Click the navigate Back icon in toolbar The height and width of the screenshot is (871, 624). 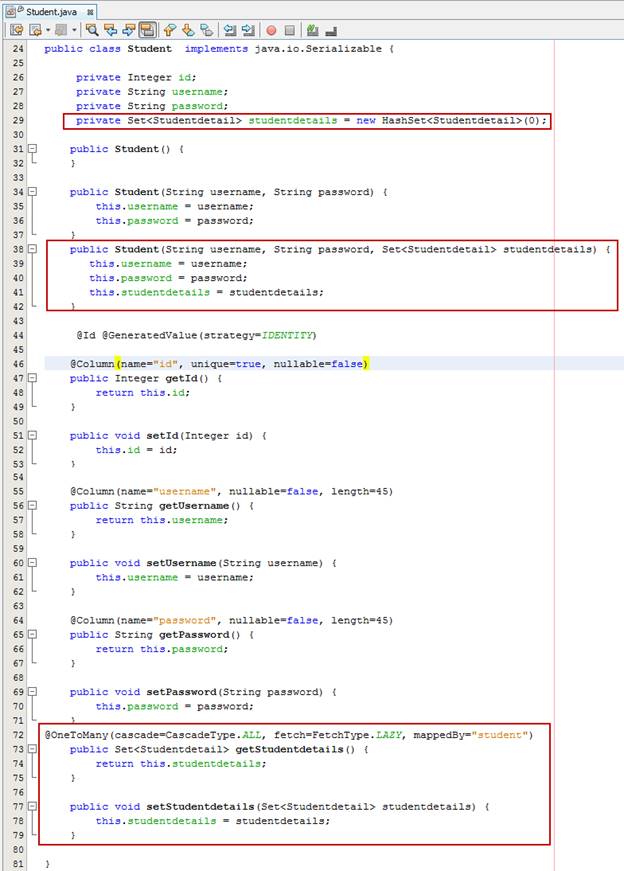point(35,30)
